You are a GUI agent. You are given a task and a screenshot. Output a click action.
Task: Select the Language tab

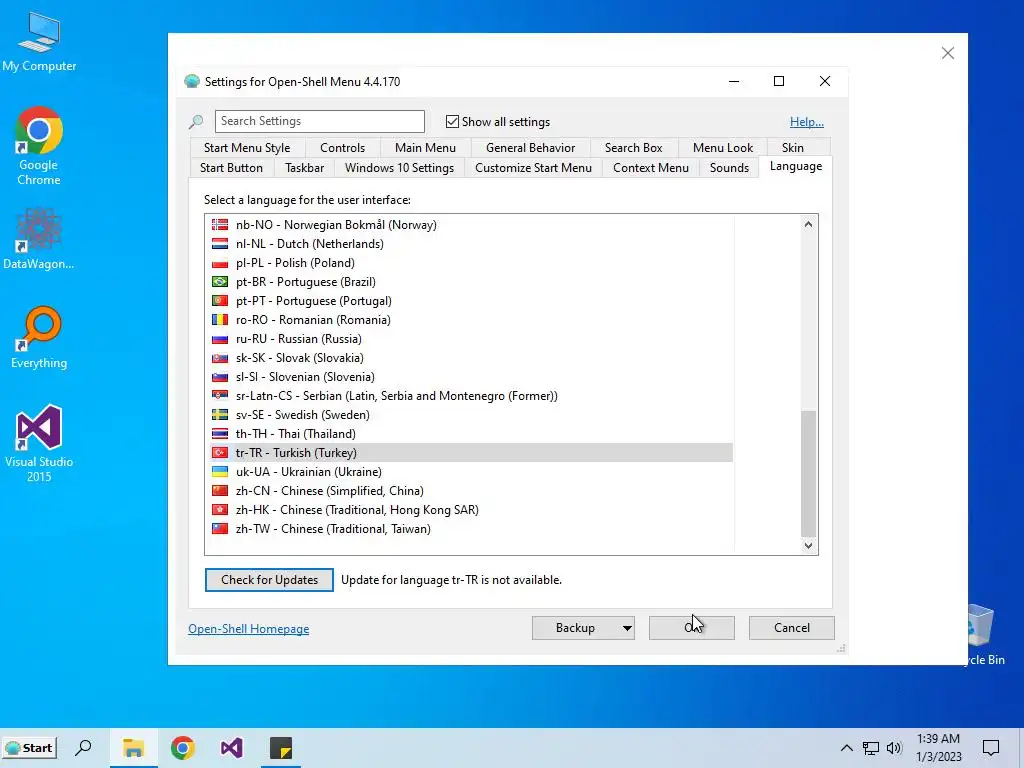pyautogui.click(x=795, y=166)
